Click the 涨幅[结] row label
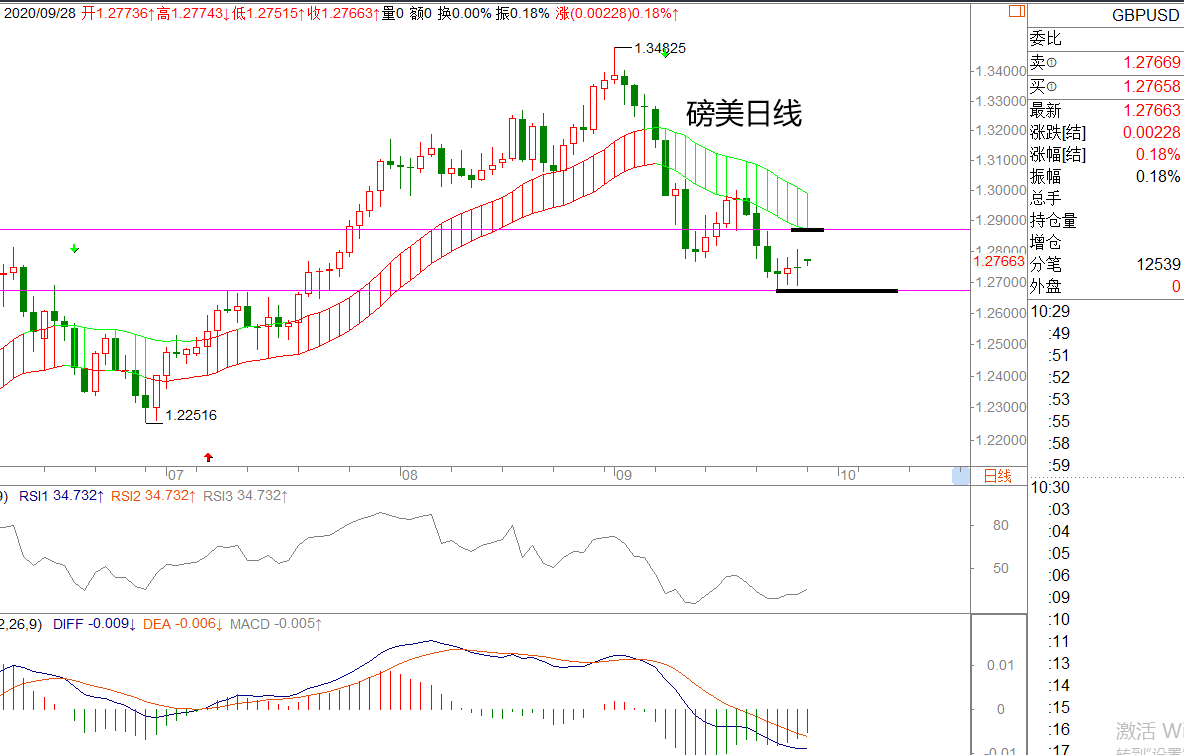 click(x=1058, y=154)
